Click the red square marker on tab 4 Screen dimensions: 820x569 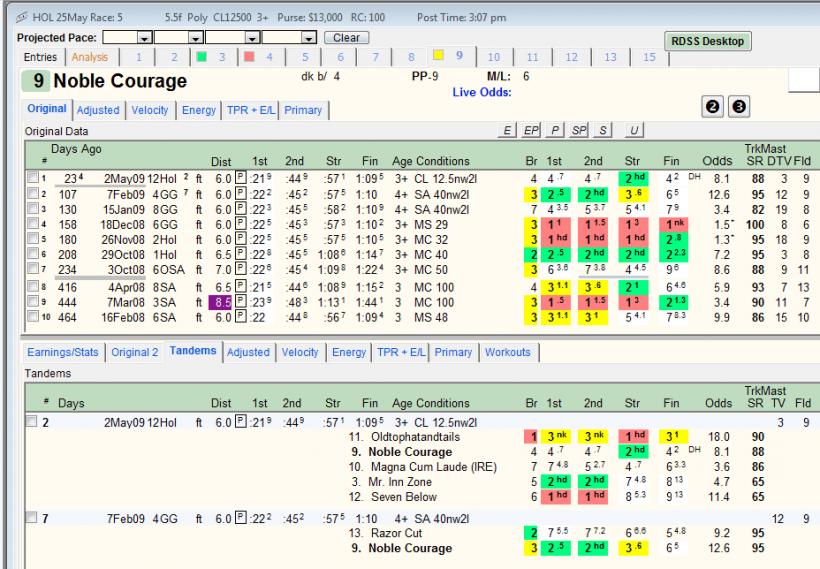click(249, 56)
